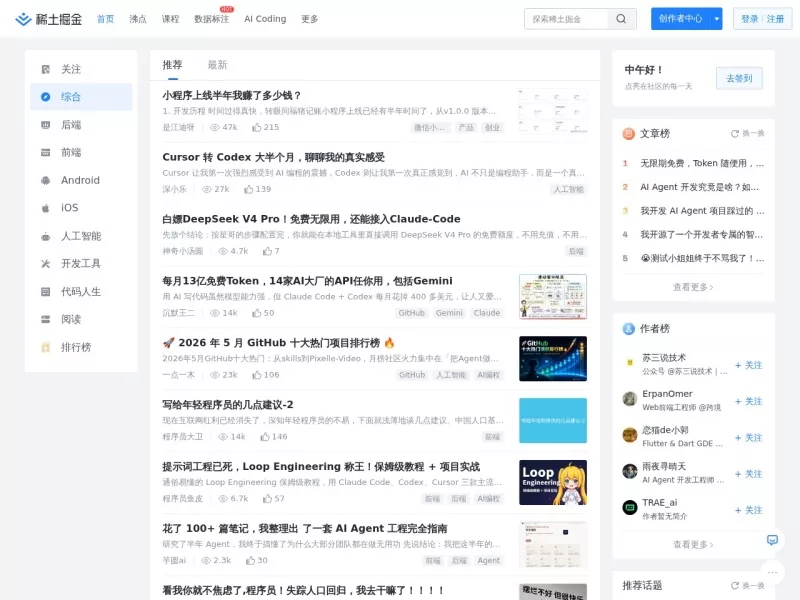The height and width of the screenshot is (600, 800).
Task: Open the 沸点 nav item
Action: [x=138, y=19]
